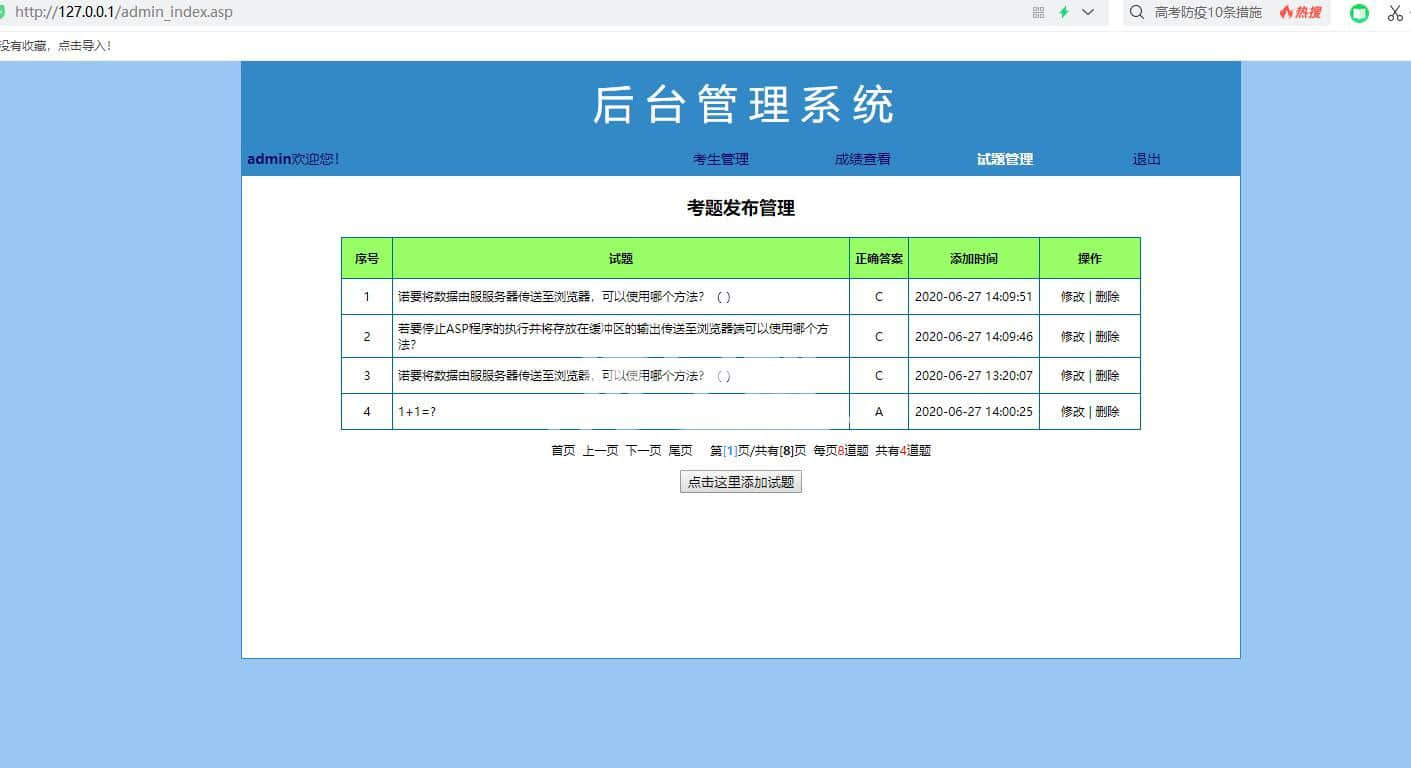Go to 下一页 in pagination
1411x768 pixels.
(x=643, y=451)
